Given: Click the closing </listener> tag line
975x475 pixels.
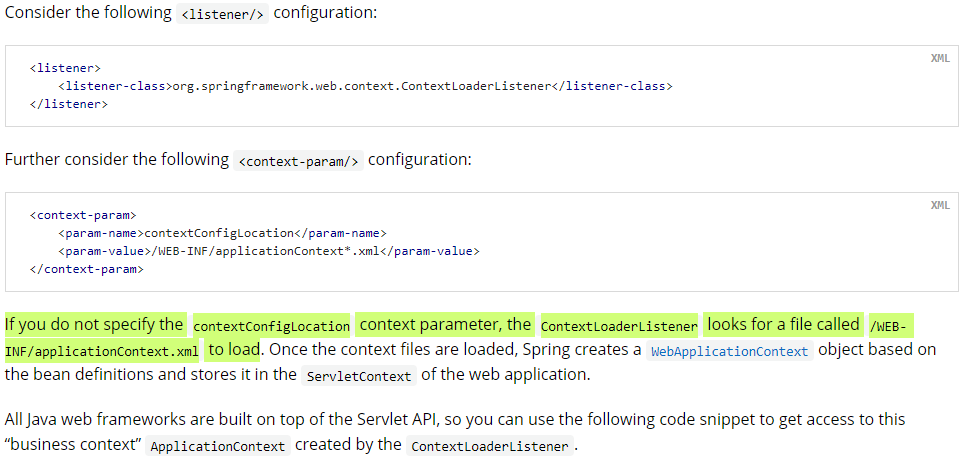Looking at the screenshot, I should point(68,104).
